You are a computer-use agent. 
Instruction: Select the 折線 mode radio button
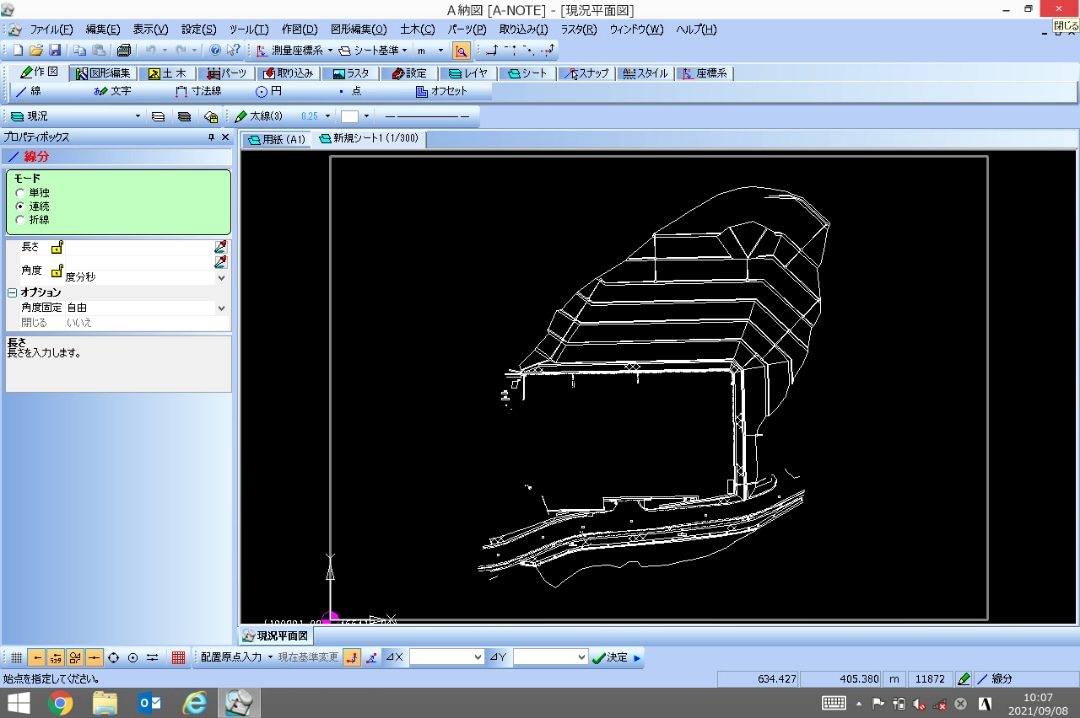coord(20,220)
